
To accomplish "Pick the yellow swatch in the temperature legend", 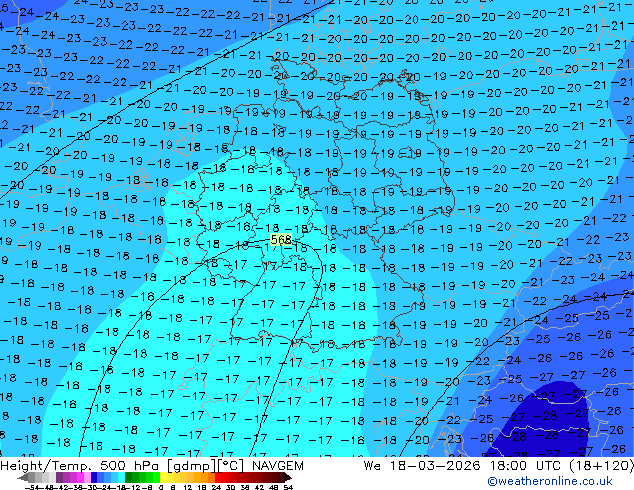I will (x=163, y=477).
